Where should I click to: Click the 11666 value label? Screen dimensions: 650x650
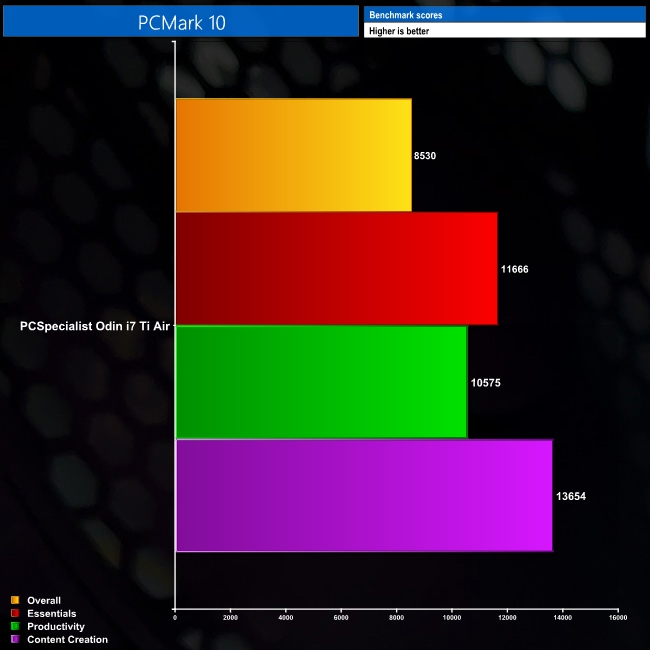(514, 269)
